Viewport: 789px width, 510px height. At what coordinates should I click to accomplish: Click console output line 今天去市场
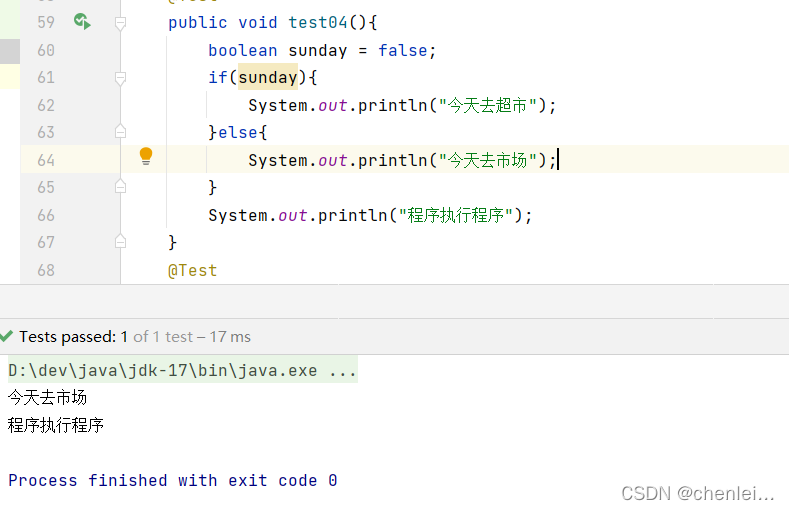[x=47, y=397]
